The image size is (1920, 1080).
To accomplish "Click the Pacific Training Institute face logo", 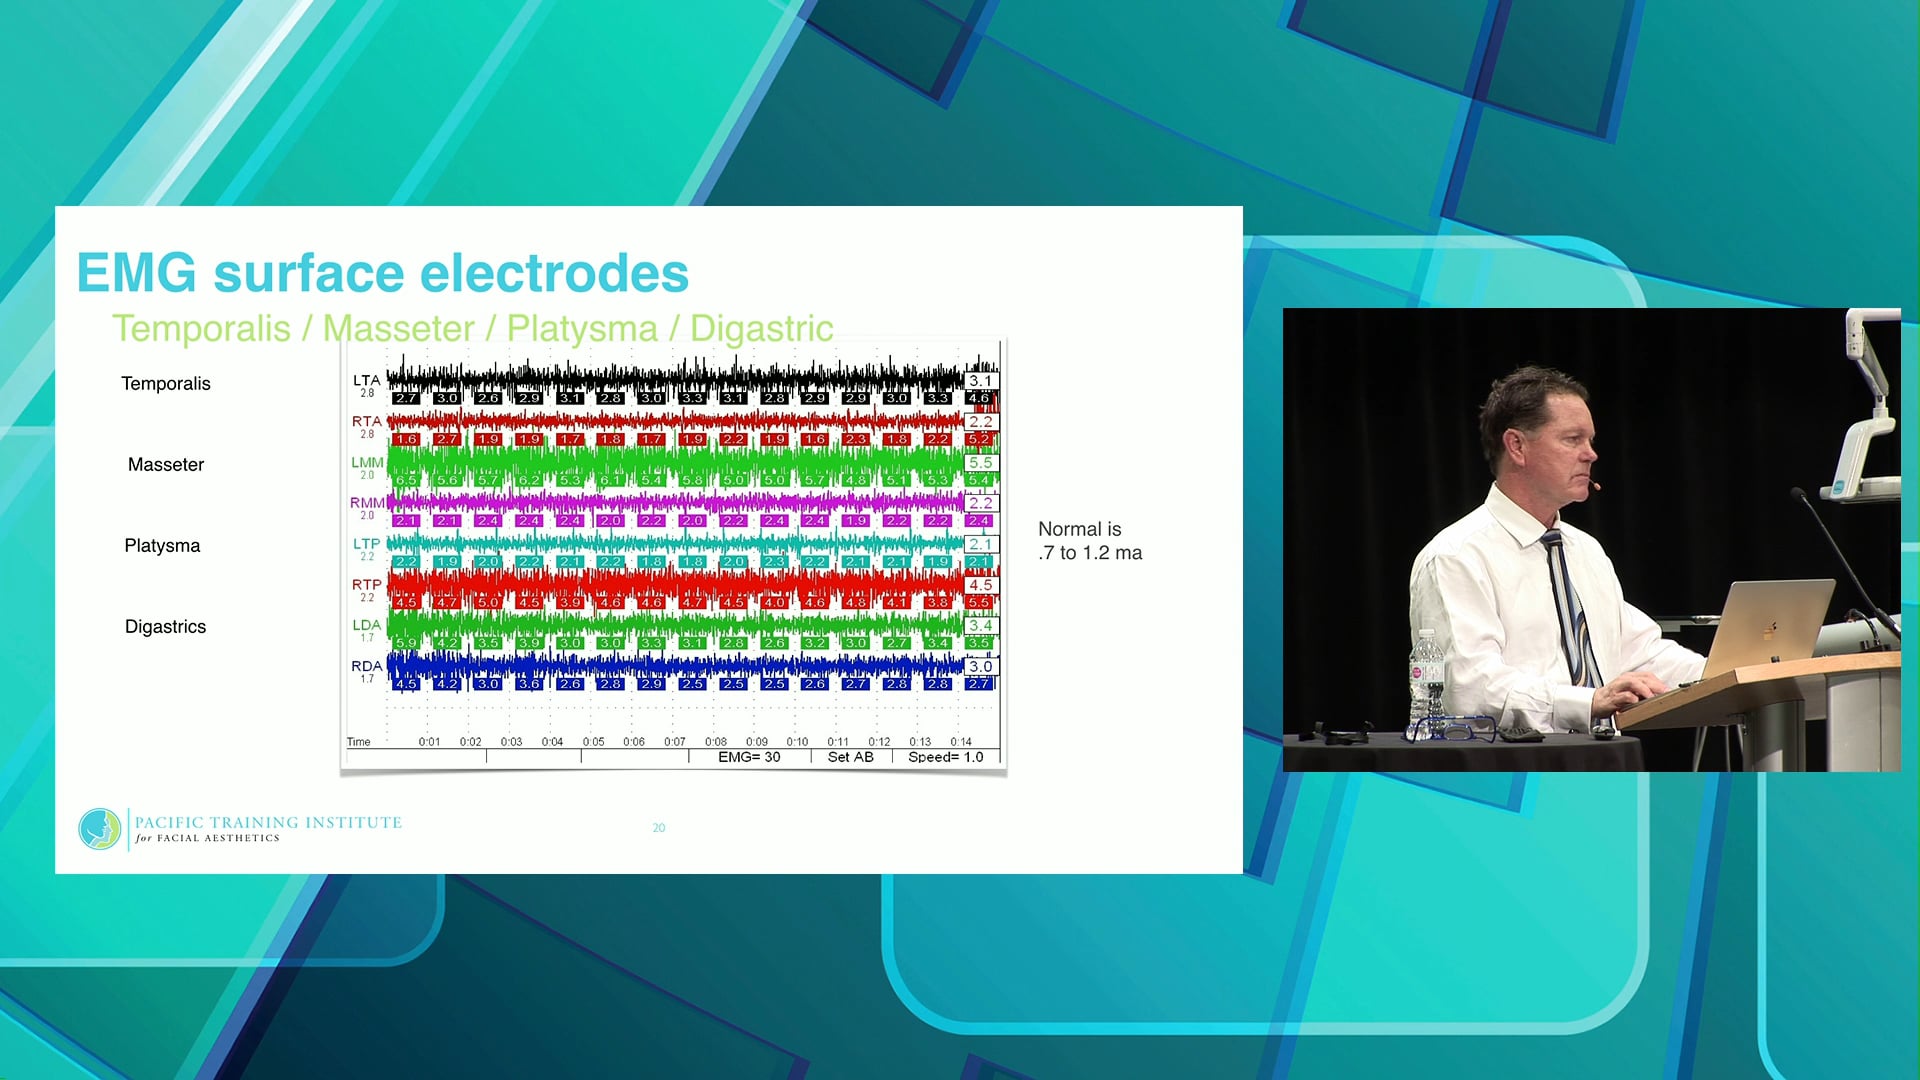I will tap(99, 829).
